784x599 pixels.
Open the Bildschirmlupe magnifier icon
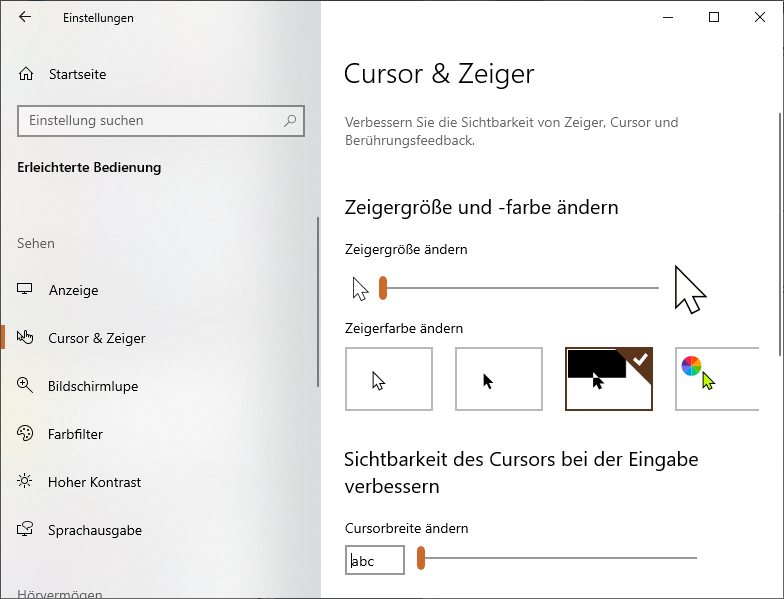[24, 385]
